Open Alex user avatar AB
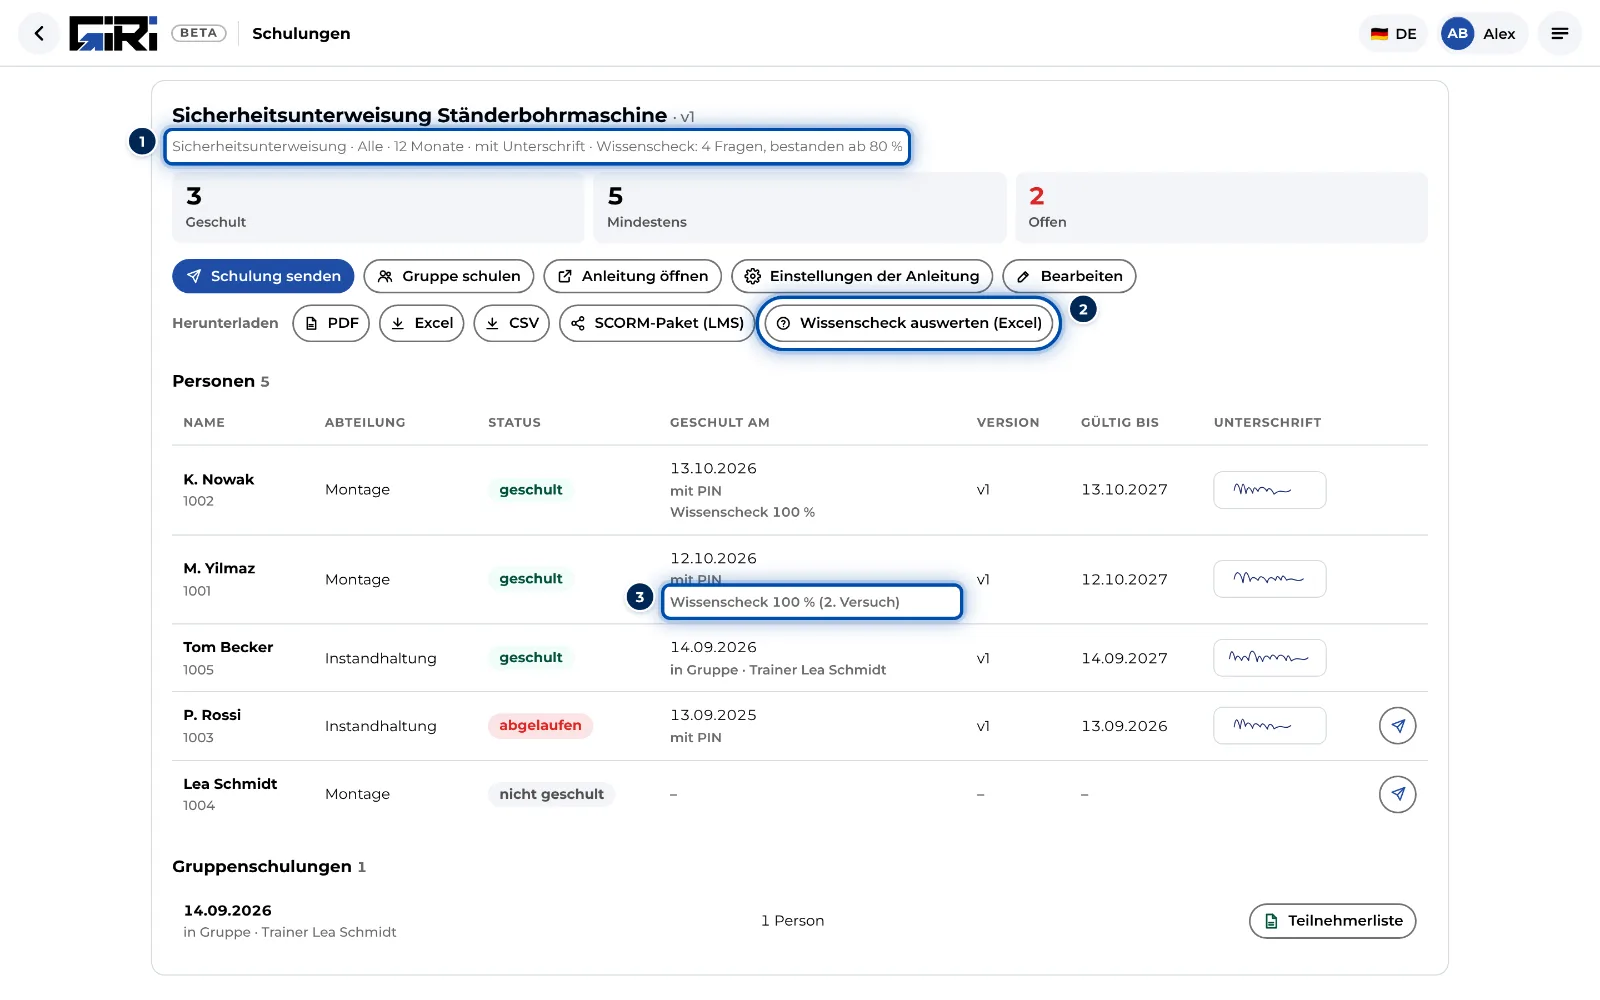The height and width of the screenshot is (1000, 1600). click(1458, 34)
